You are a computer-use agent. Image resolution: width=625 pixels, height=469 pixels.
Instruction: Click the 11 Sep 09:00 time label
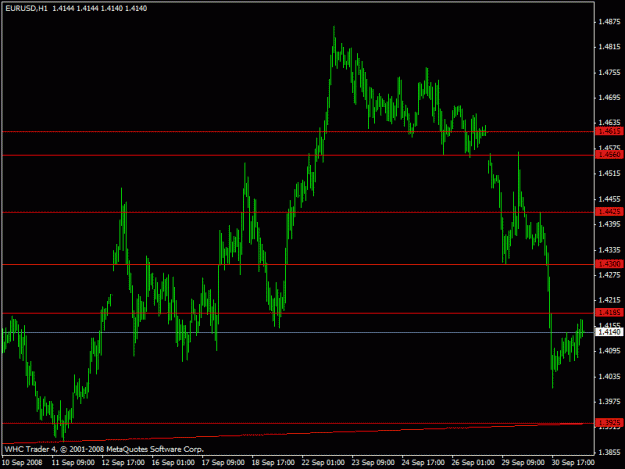point(73,463)
